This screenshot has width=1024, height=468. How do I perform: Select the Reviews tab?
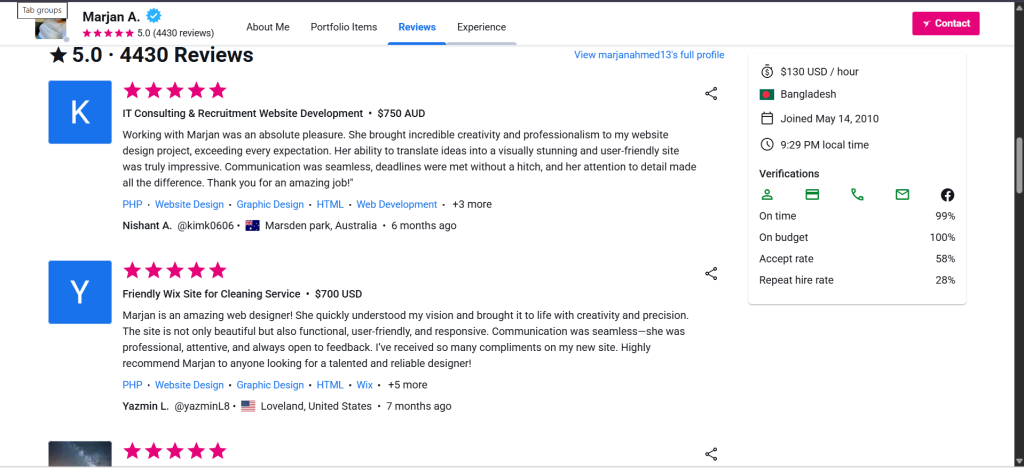417,27
